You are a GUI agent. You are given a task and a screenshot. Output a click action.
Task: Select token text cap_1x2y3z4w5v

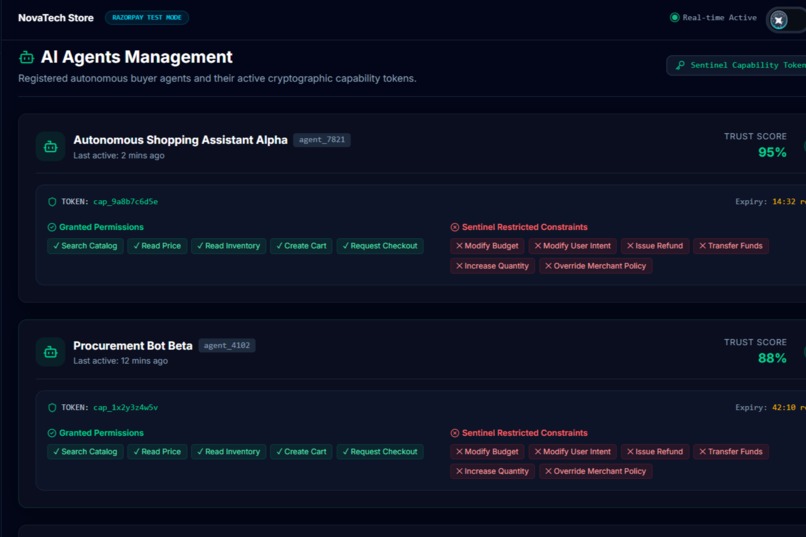pos(125,408)
